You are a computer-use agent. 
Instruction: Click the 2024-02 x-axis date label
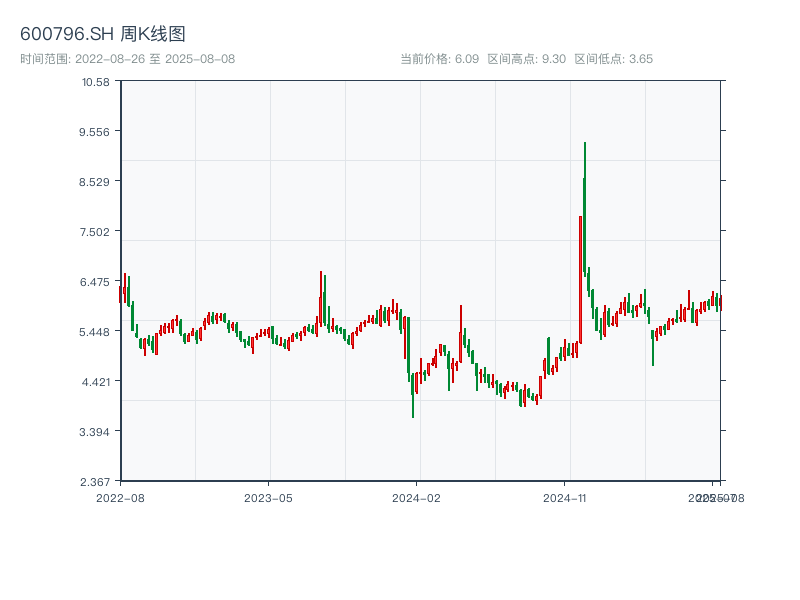pos(417,497)
